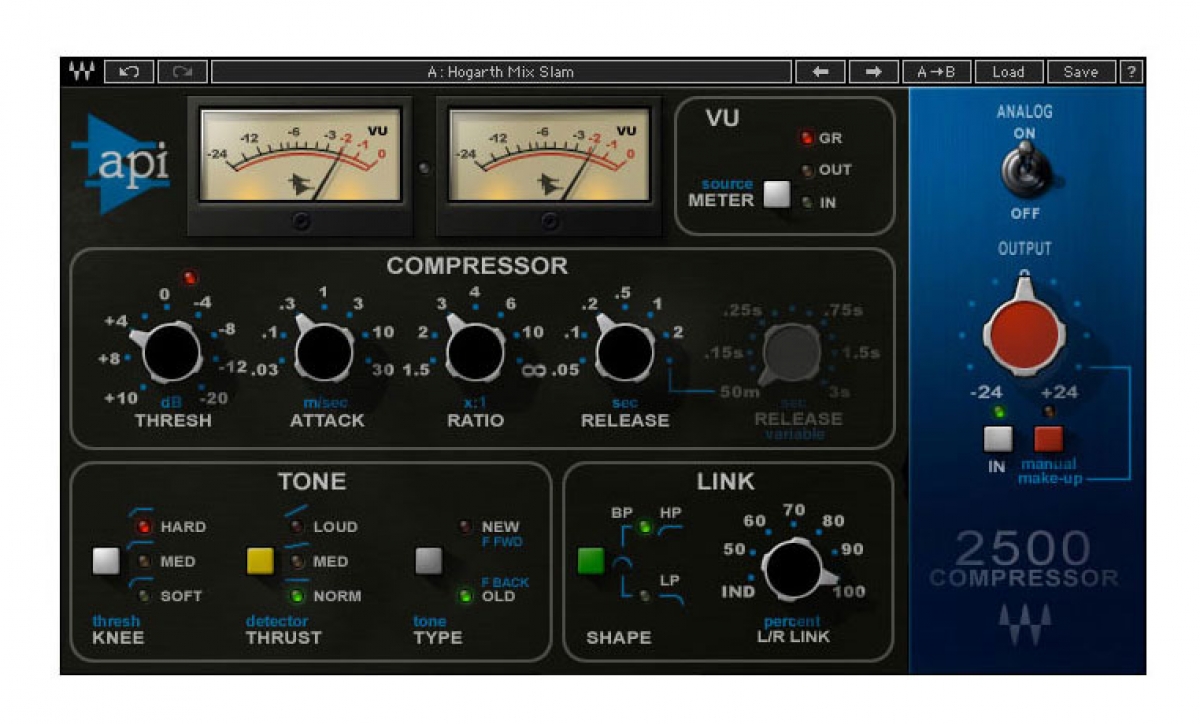Image resolution: width=1200 pixels, height=724 pixels.
Task: Load the next preset with right arrow
Action: coord(874,72)
